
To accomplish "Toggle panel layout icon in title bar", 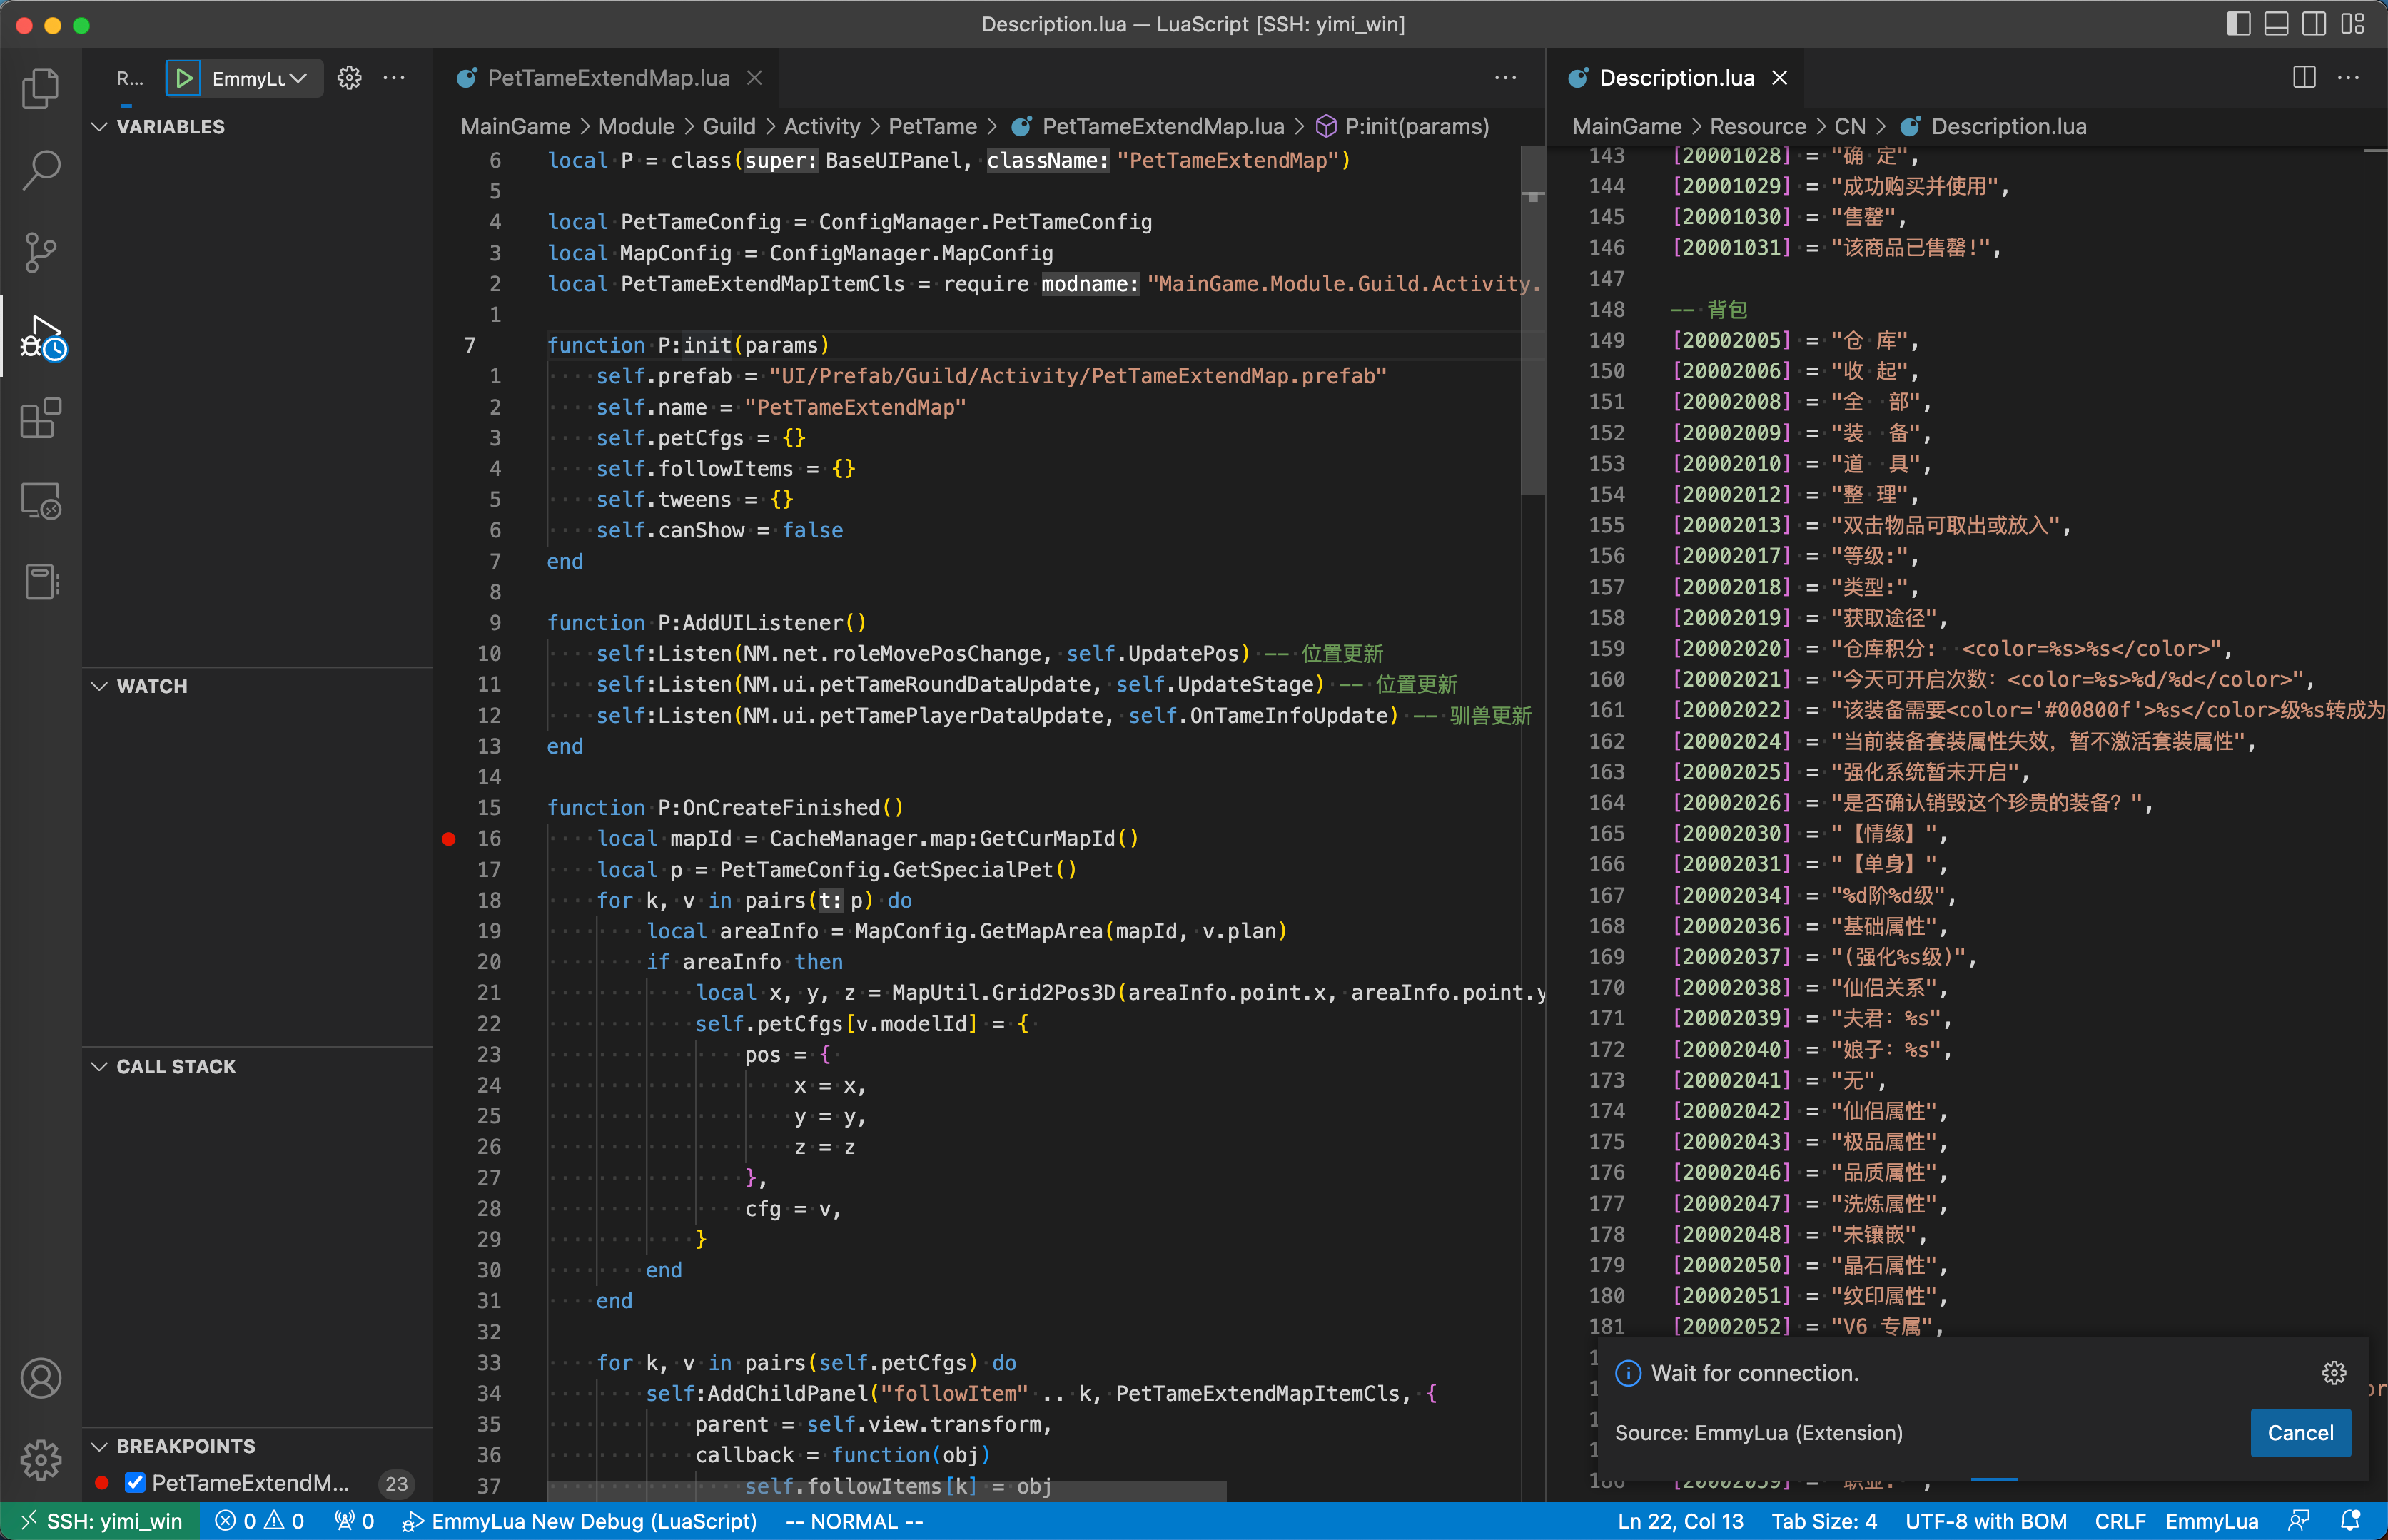I will [2276, 24].
